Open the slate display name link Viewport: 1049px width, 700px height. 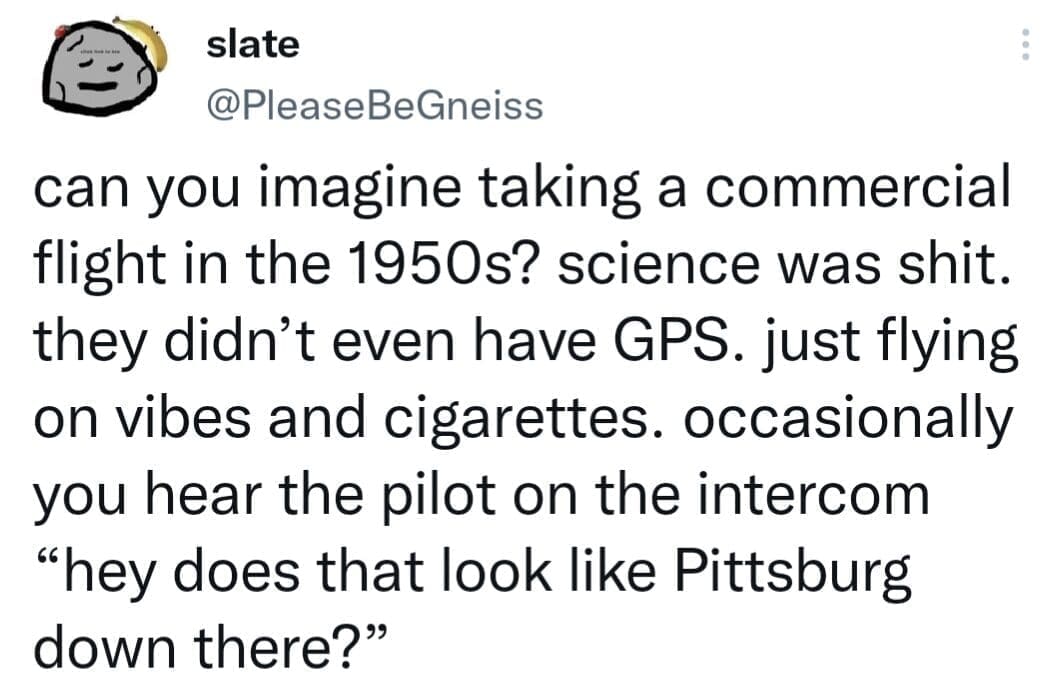[x=252, y=45]
